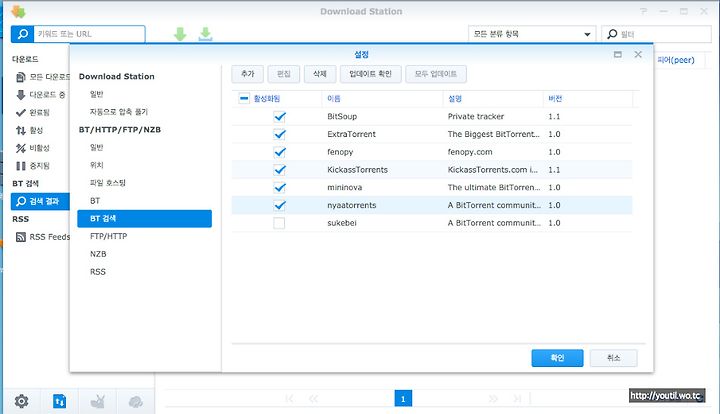Toggle KickassTorrents checkbox
720x414 pixels.
click(x=279, y=170)
